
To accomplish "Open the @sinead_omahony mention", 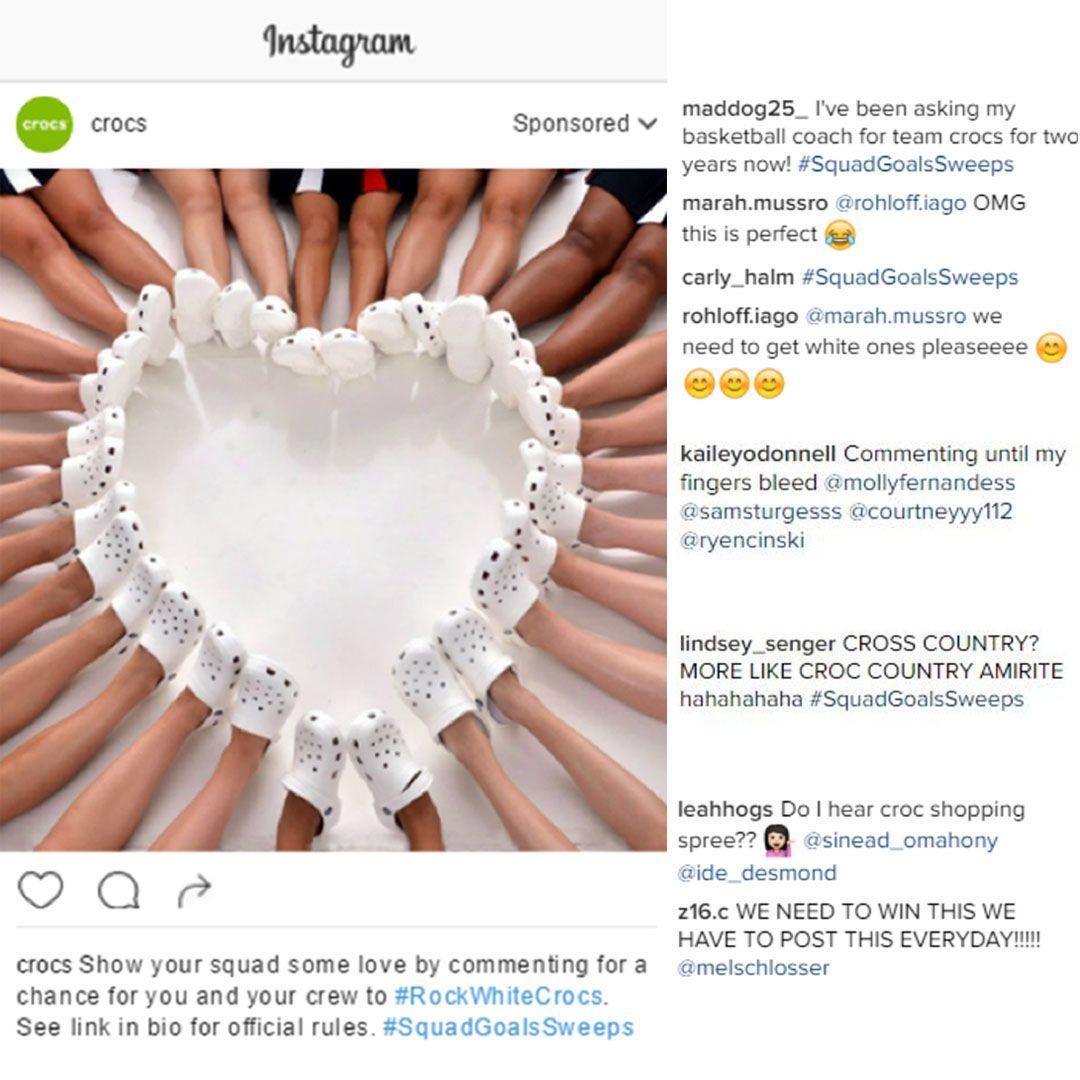I will click(x=900, y=840).
